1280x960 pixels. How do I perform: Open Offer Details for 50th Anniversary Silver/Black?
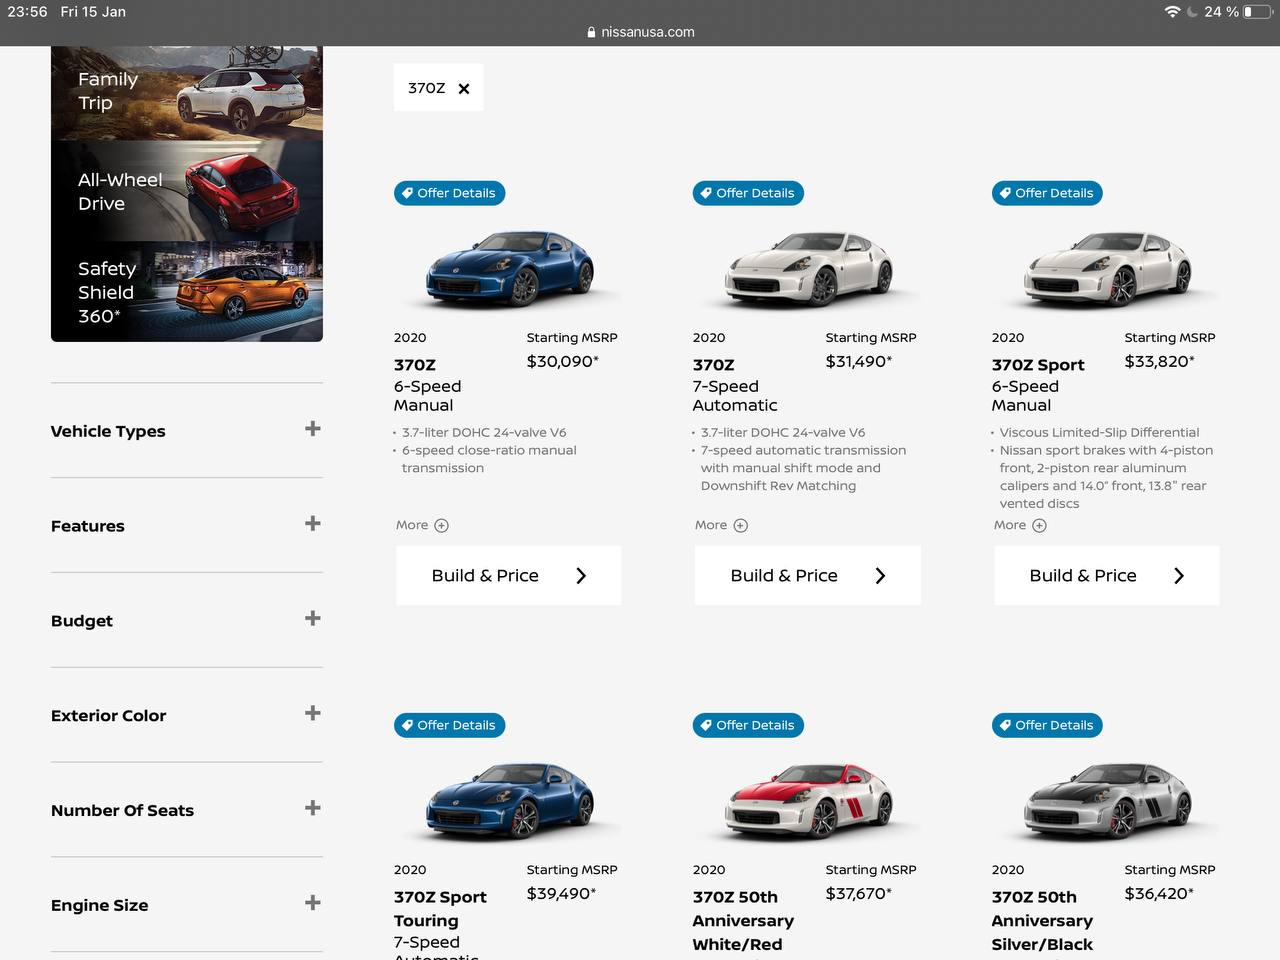[x=1047, y=725]
